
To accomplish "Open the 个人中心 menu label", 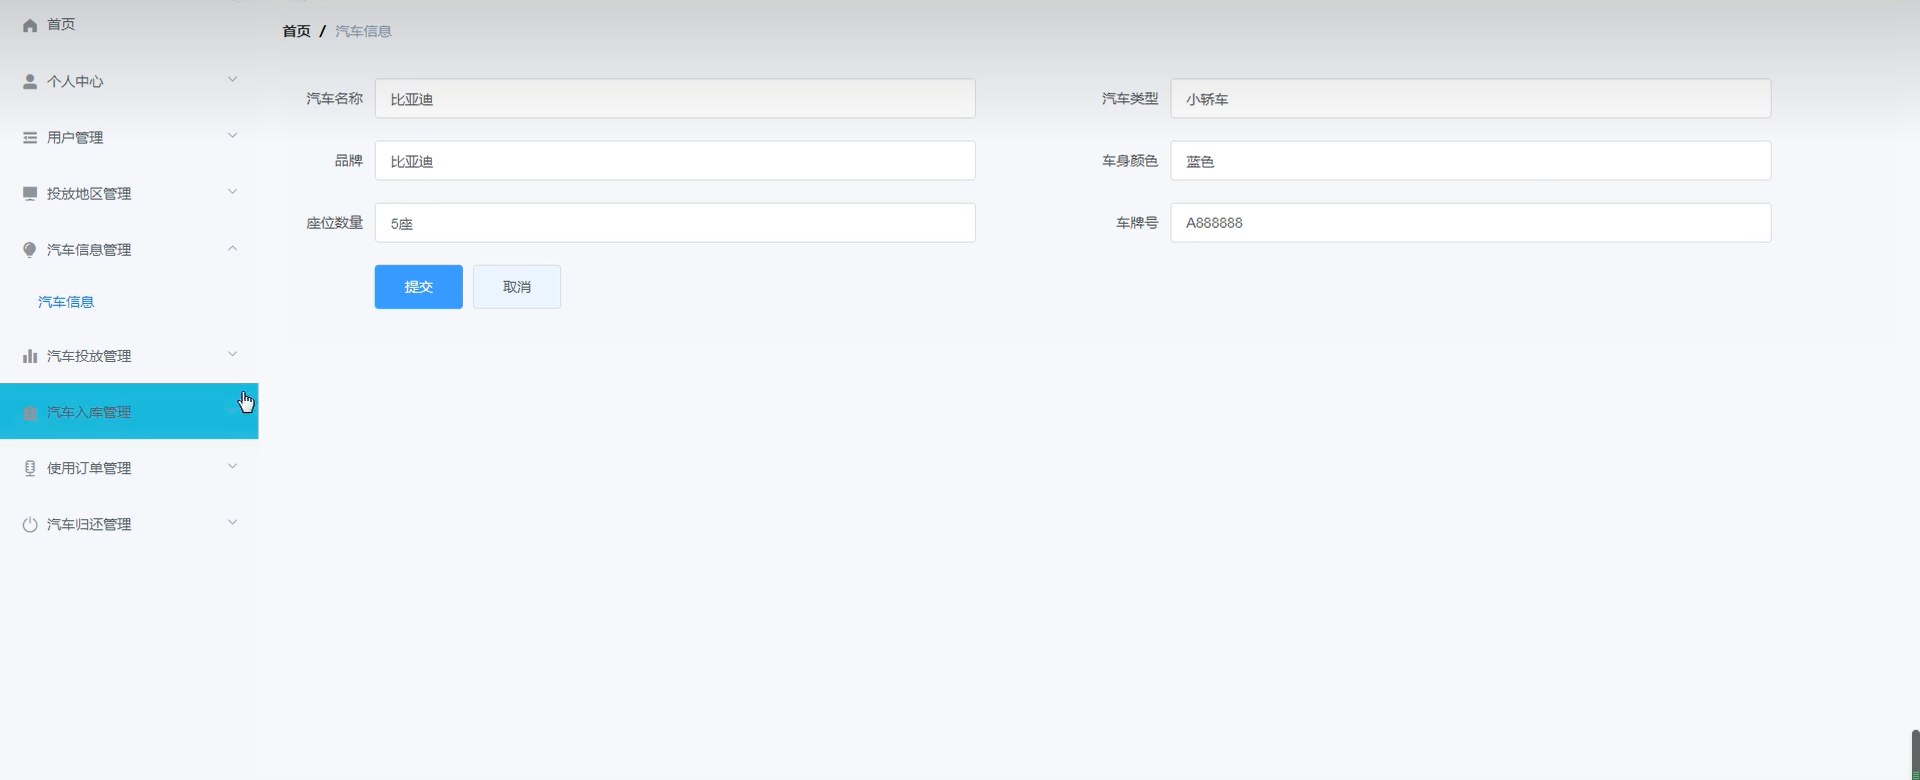I will (75, 81).
